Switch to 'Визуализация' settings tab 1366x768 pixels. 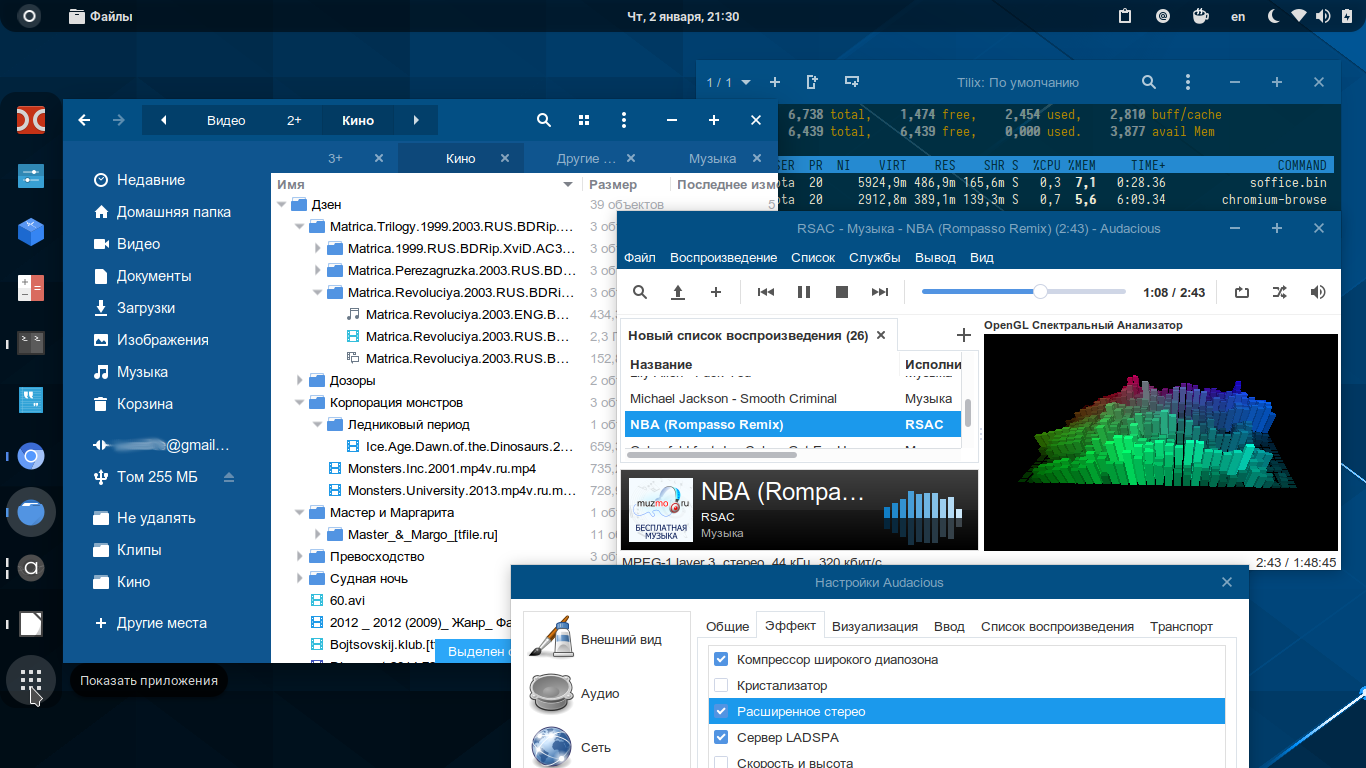[875, 626]
